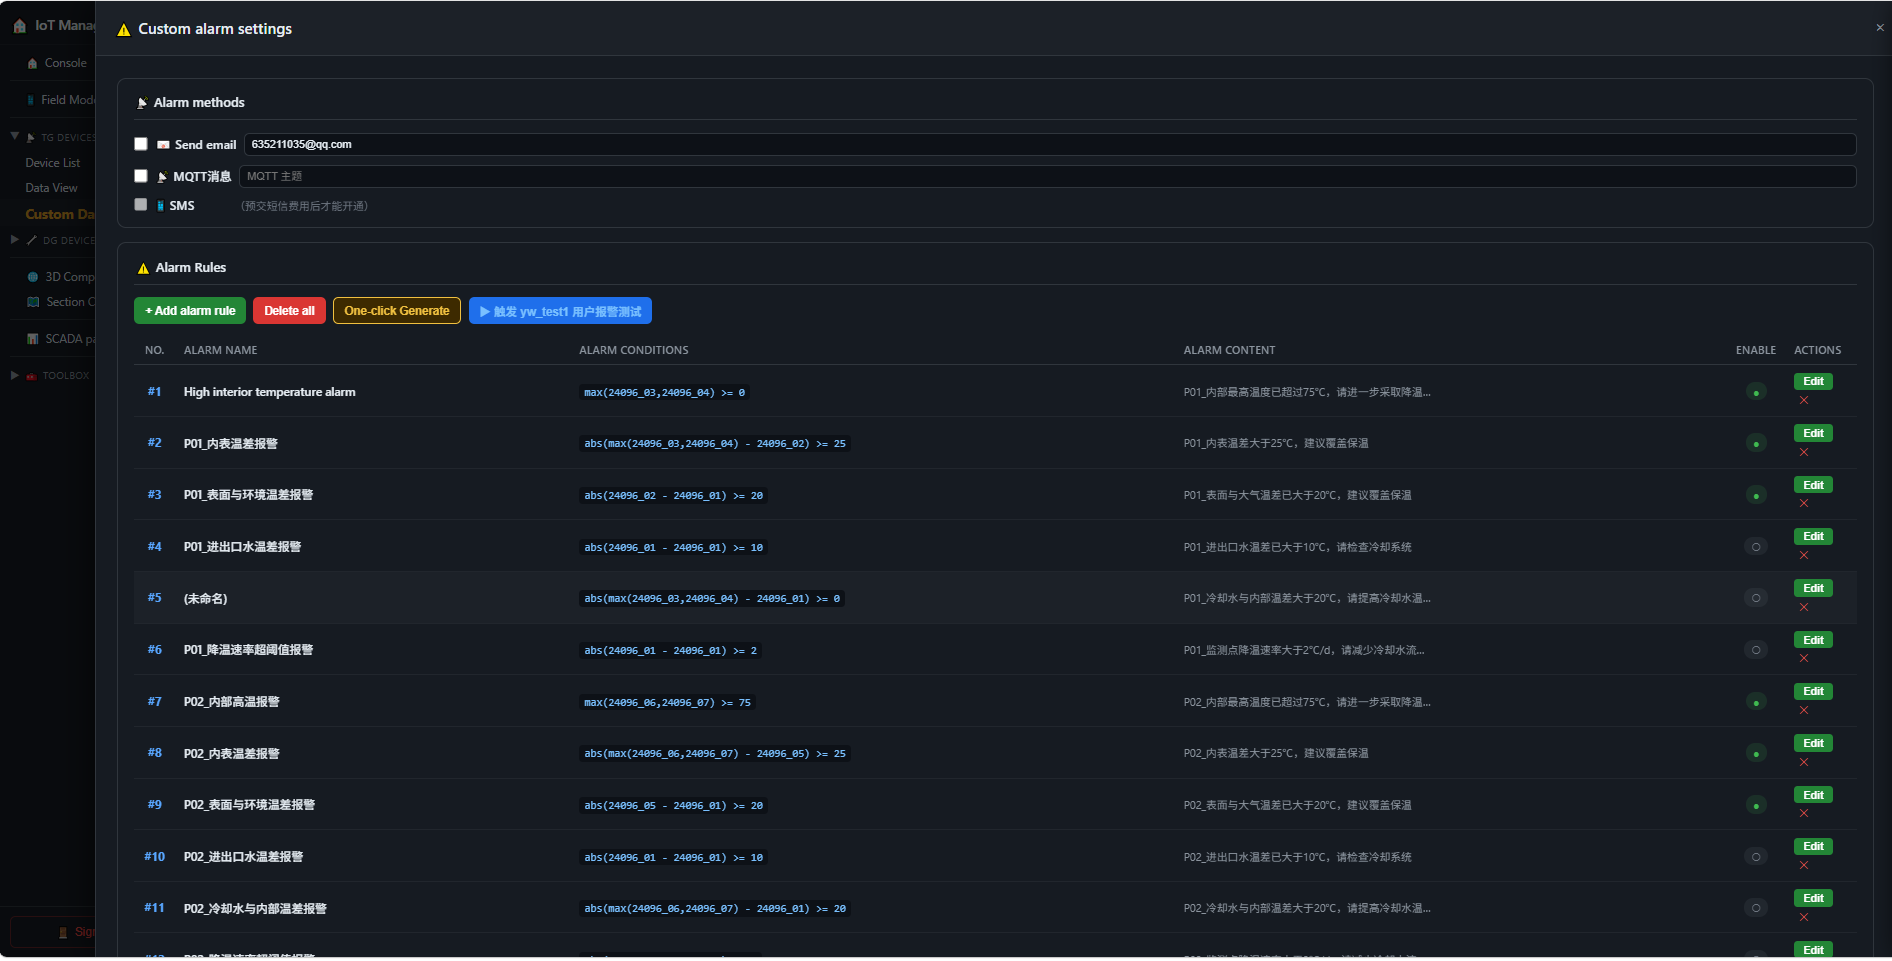
Task: Click red X for rule #8
Action: [x=1804, y=763]
